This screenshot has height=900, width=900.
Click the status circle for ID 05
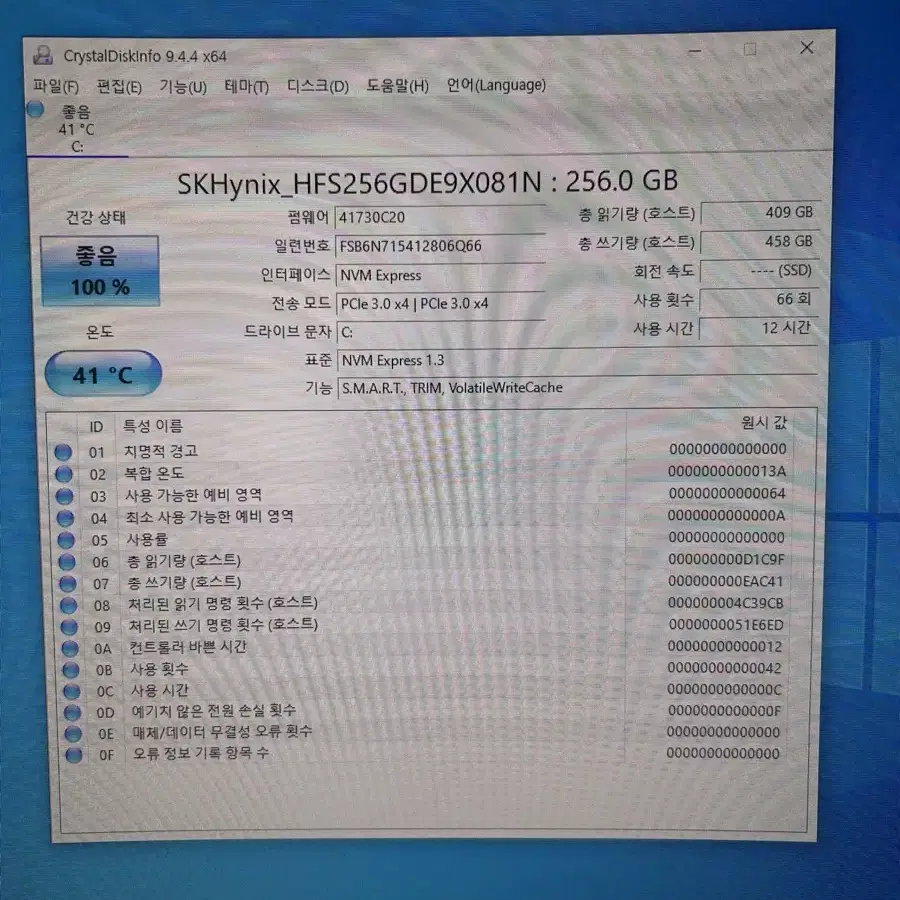(x=66, y=540)
